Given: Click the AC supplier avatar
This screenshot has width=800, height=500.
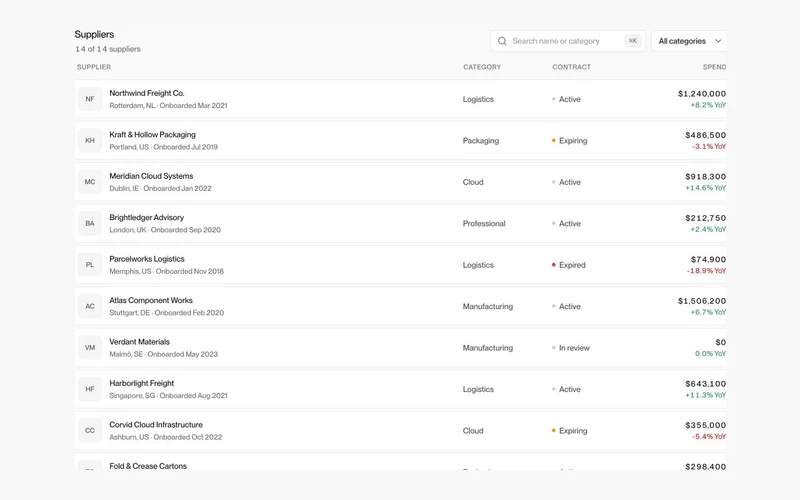Looking at the screenshot, I should click(x=90, y=306).
